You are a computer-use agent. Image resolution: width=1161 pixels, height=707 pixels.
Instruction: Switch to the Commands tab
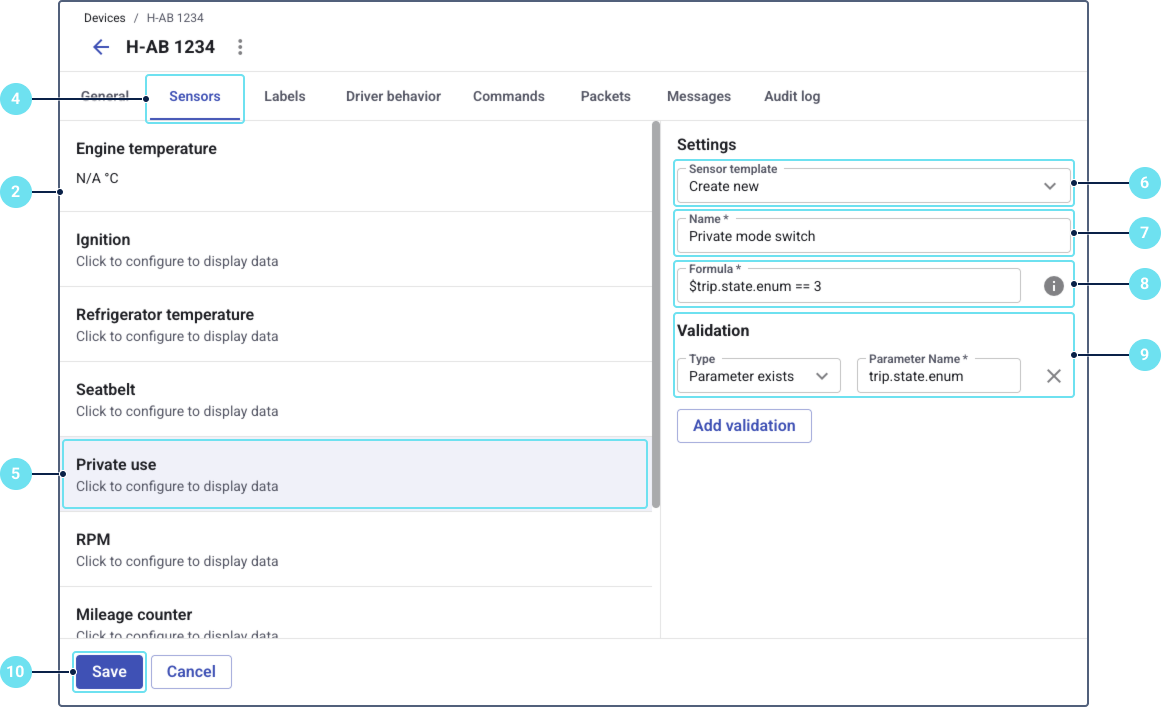[508, 95]
